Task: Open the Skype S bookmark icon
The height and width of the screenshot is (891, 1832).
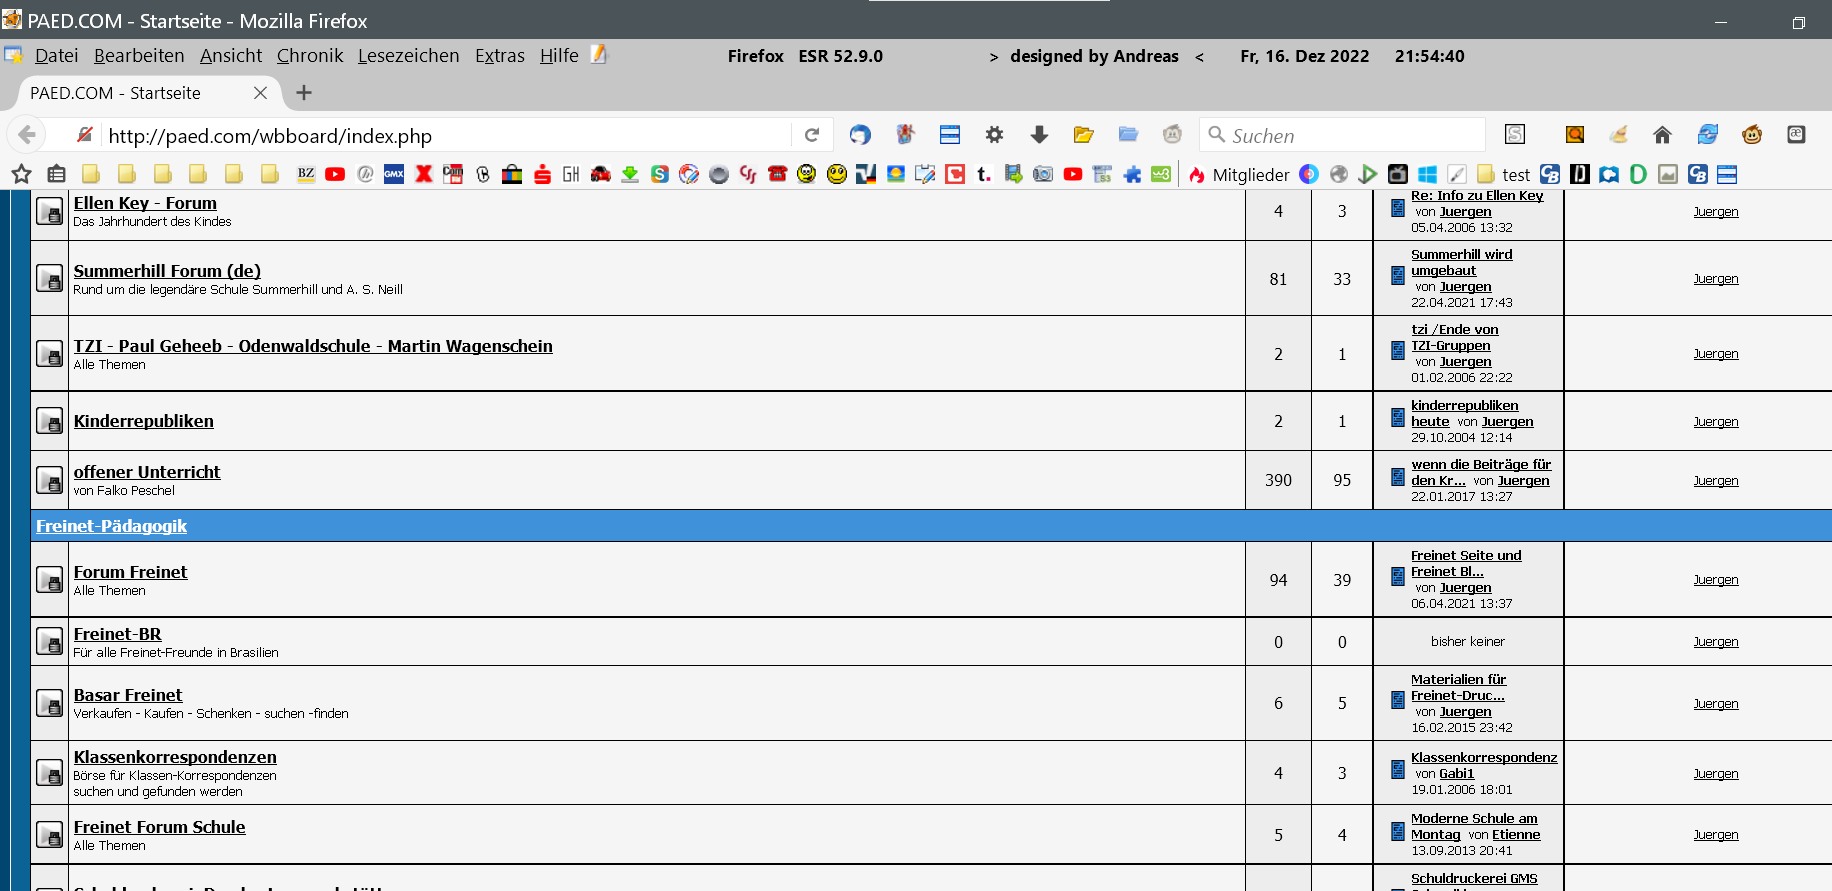Action: pos(659,174)
